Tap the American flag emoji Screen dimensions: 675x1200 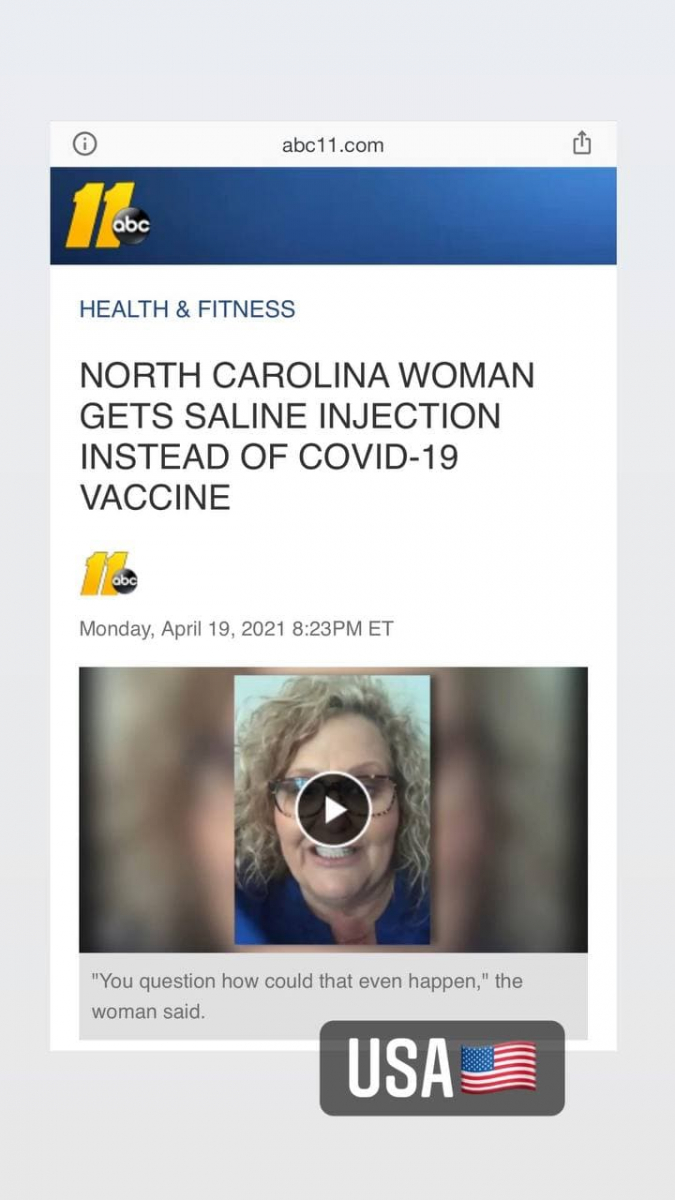coord(498,1068)
